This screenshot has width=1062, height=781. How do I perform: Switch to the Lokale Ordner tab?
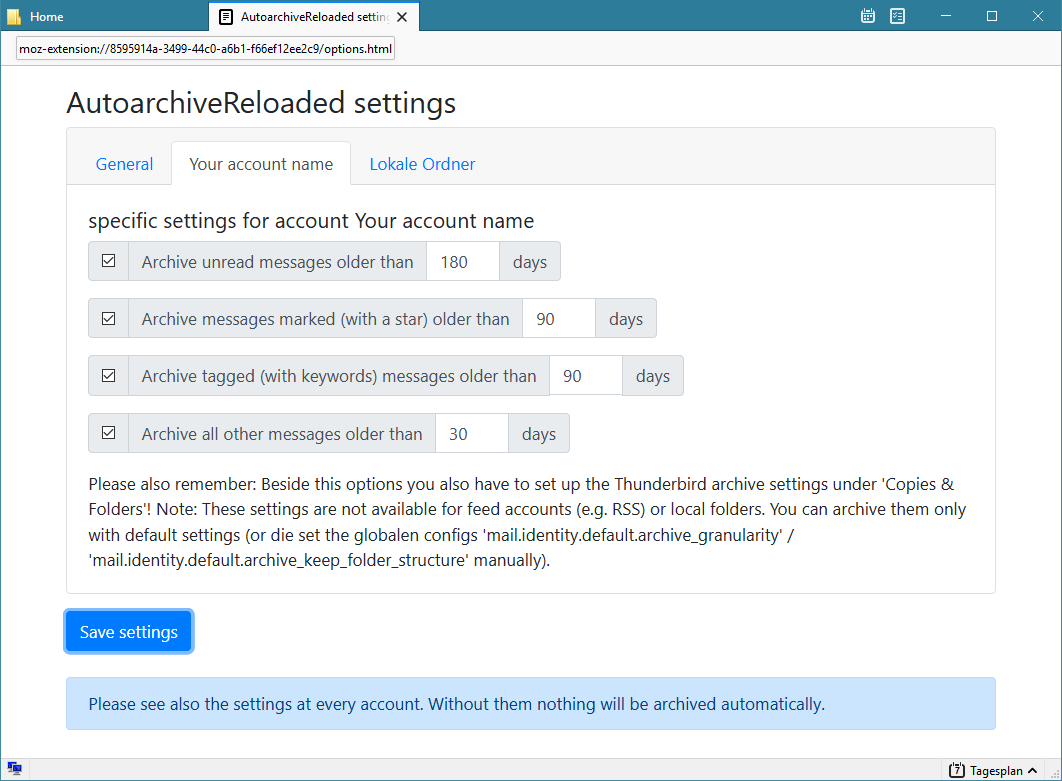[422, 164]
